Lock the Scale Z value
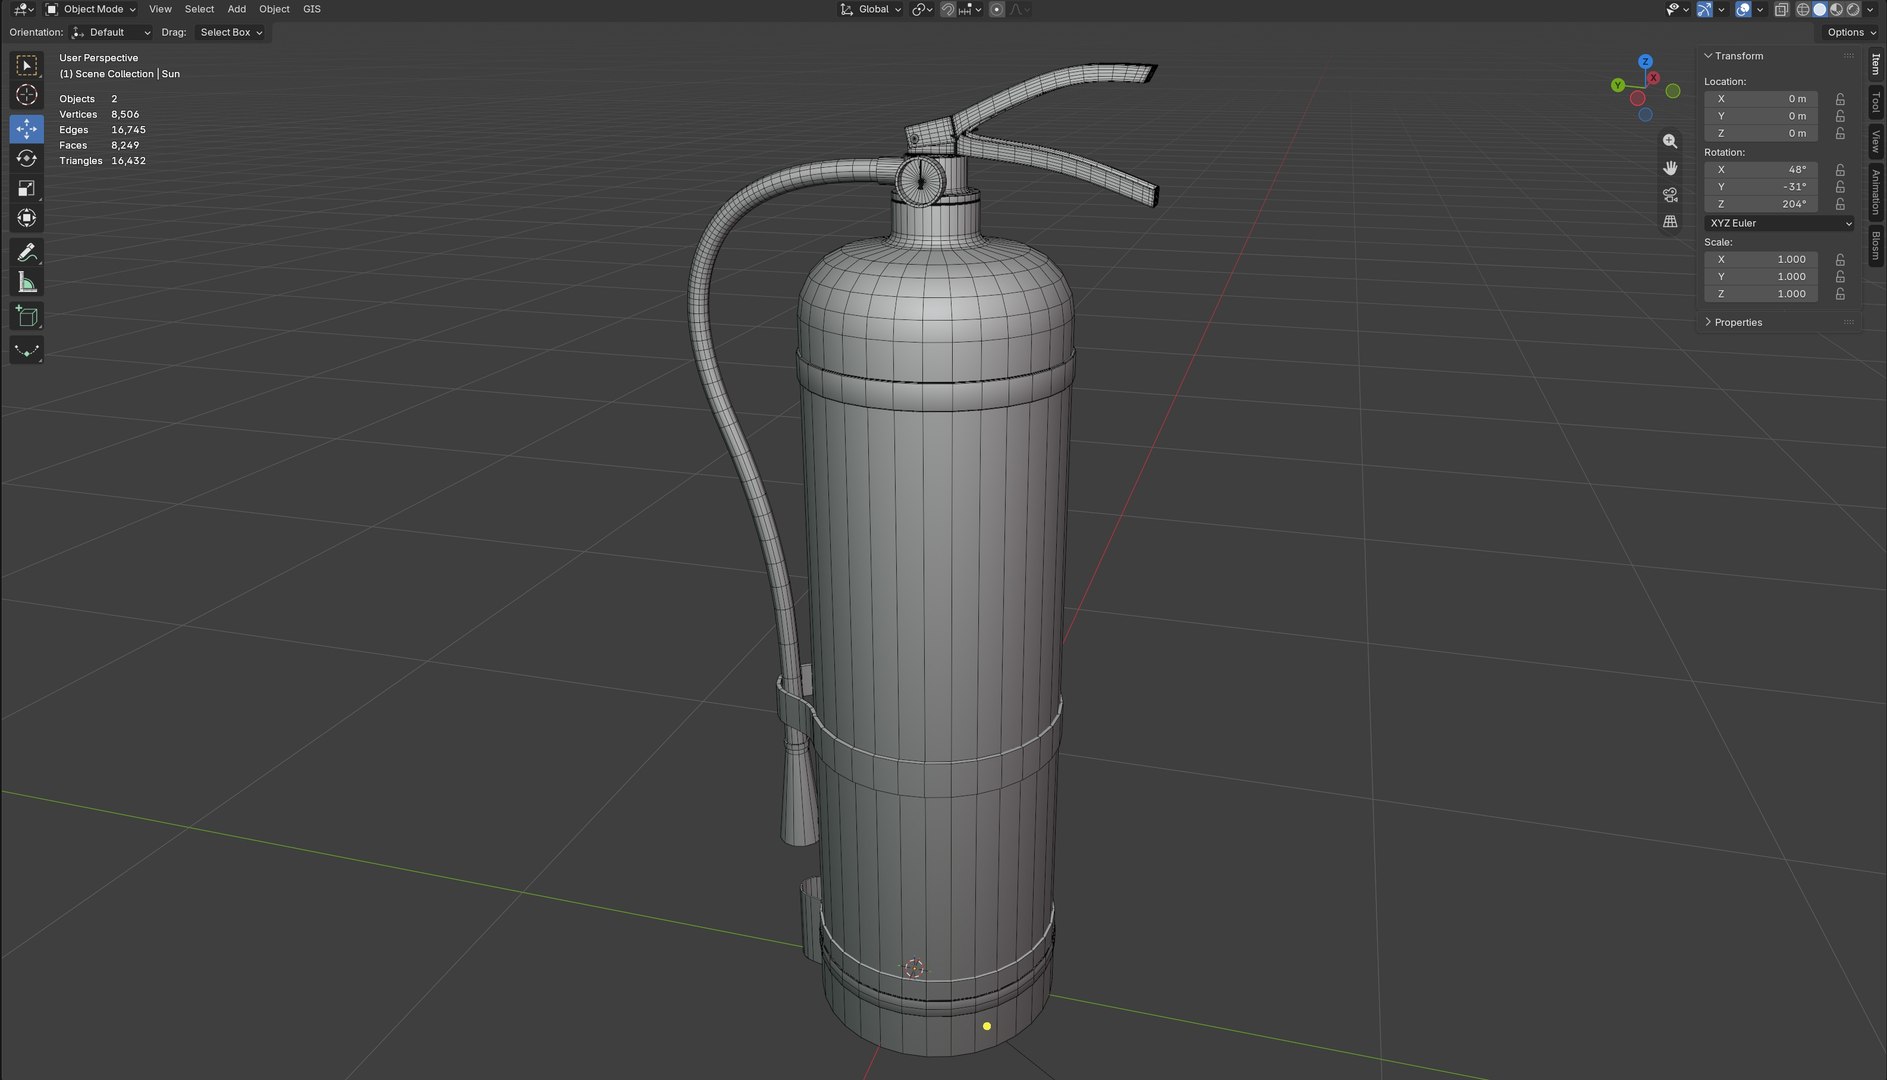Image resolution: width=1887 pixels, height=1080 pixels. [1840, 294]
